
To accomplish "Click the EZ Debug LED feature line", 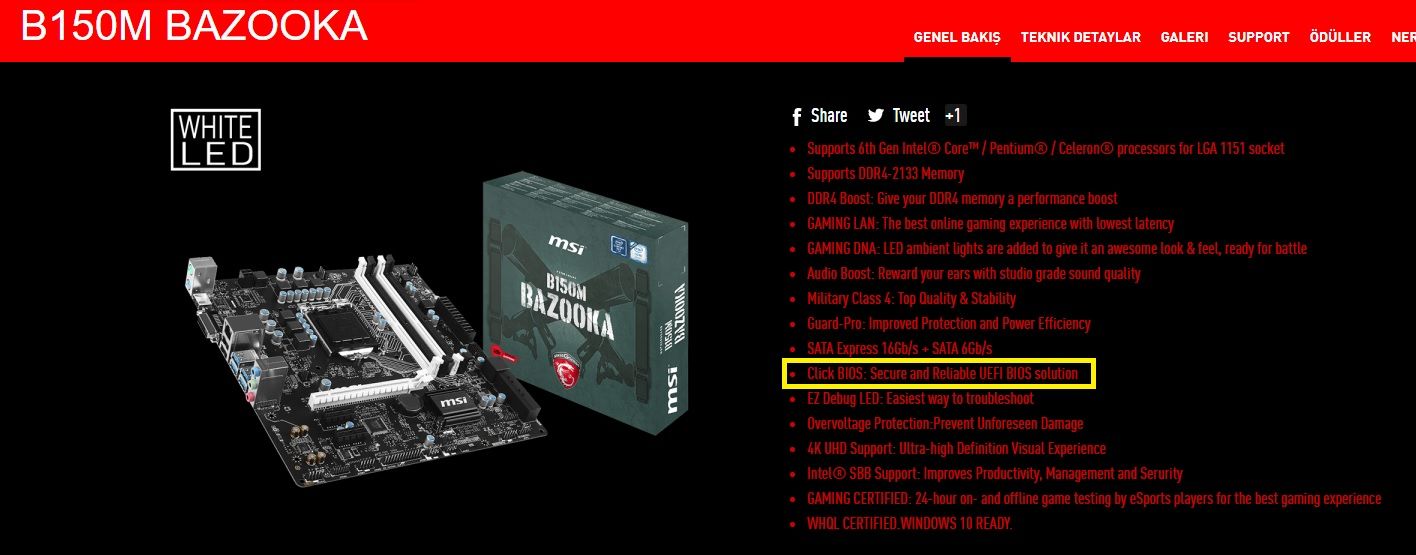I will (x=920, y=399).
